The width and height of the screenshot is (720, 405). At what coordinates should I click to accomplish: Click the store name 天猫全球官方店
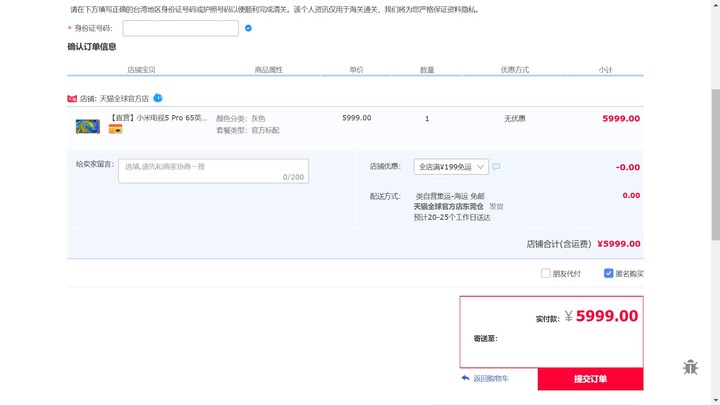pyautogui.click(x=124, y=99)
